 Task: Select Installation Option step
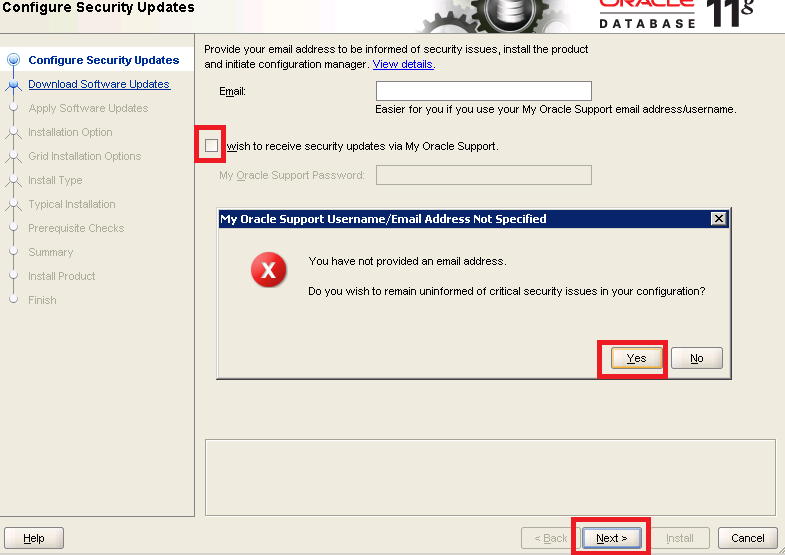click(70, 132)
